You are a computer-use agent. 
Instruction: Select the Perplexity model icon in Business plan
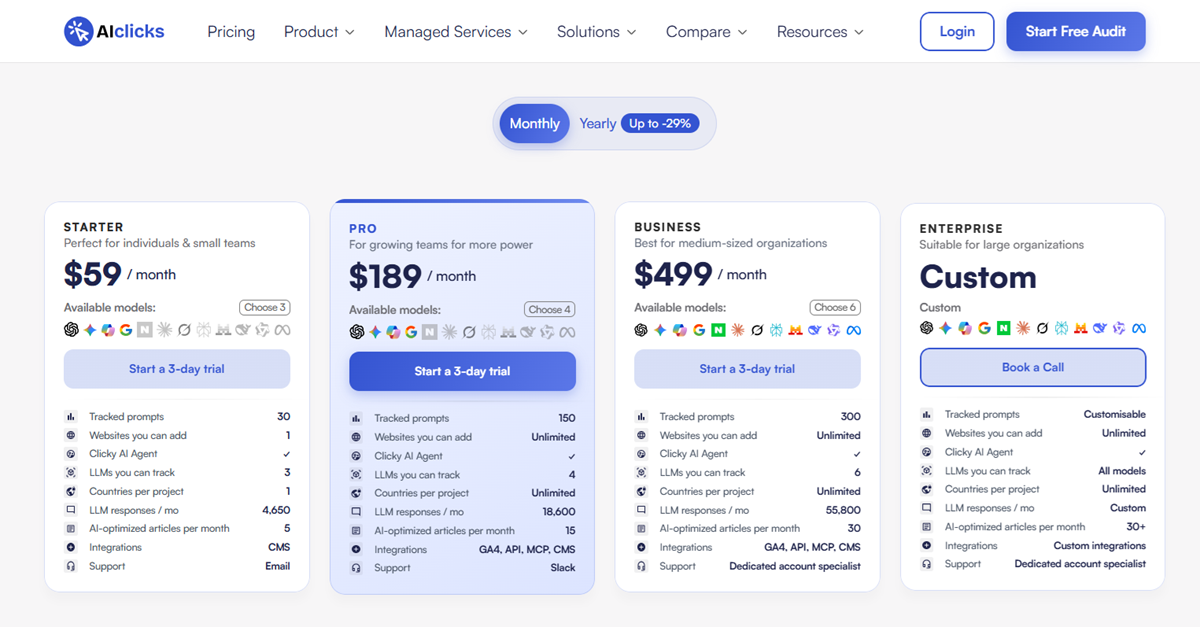click(x=776, y=330)
